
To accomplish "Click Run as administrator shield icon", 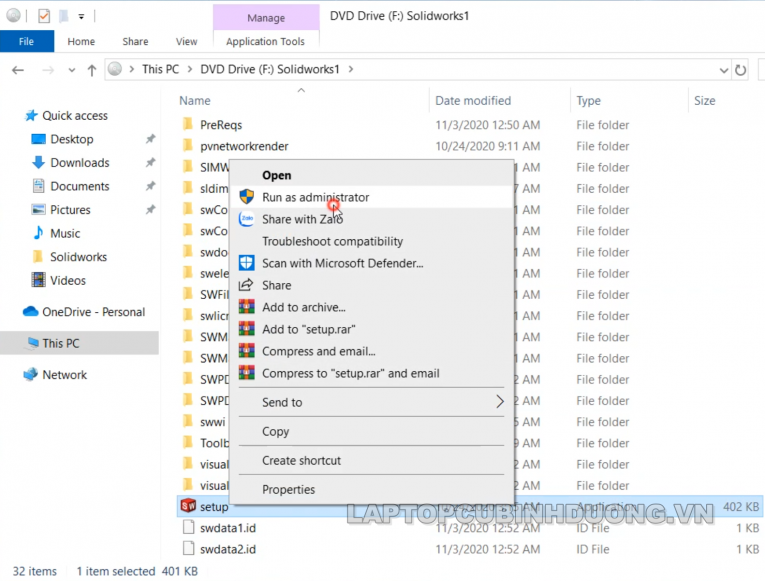I will (x=246, y=197).
